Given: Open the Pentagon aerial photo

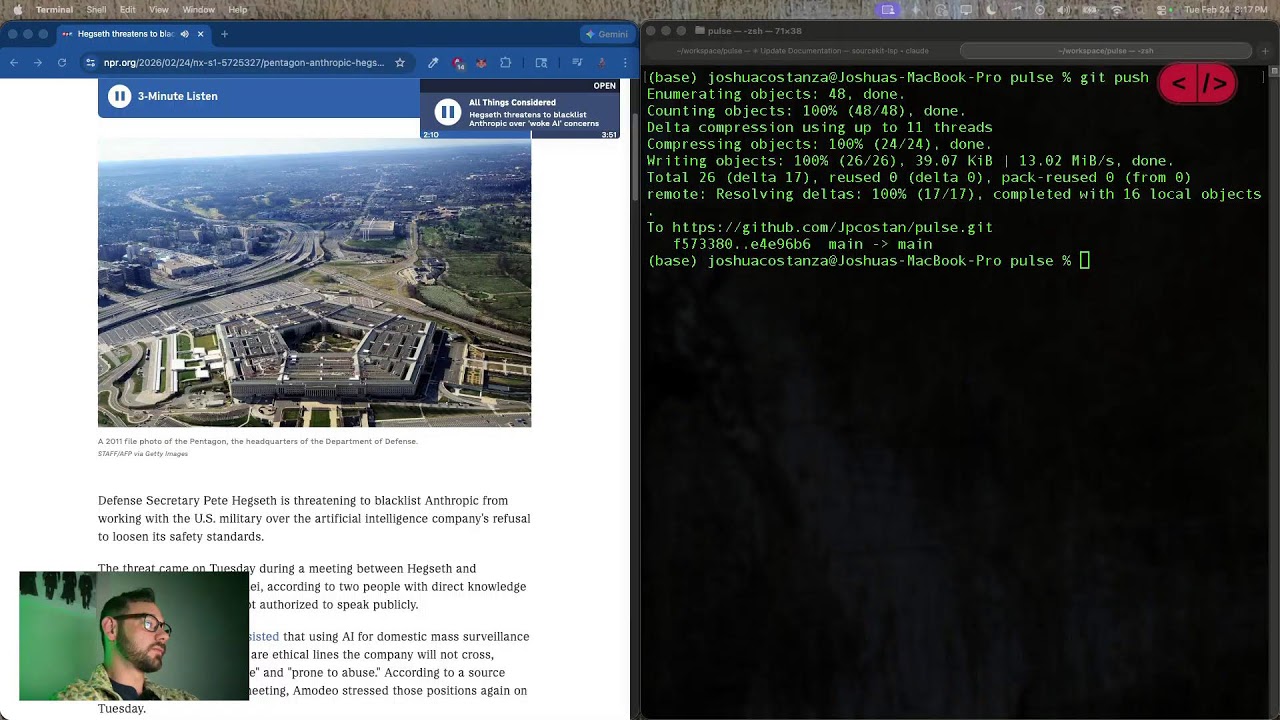Looking at the screenshot, I should click(314, 283).
